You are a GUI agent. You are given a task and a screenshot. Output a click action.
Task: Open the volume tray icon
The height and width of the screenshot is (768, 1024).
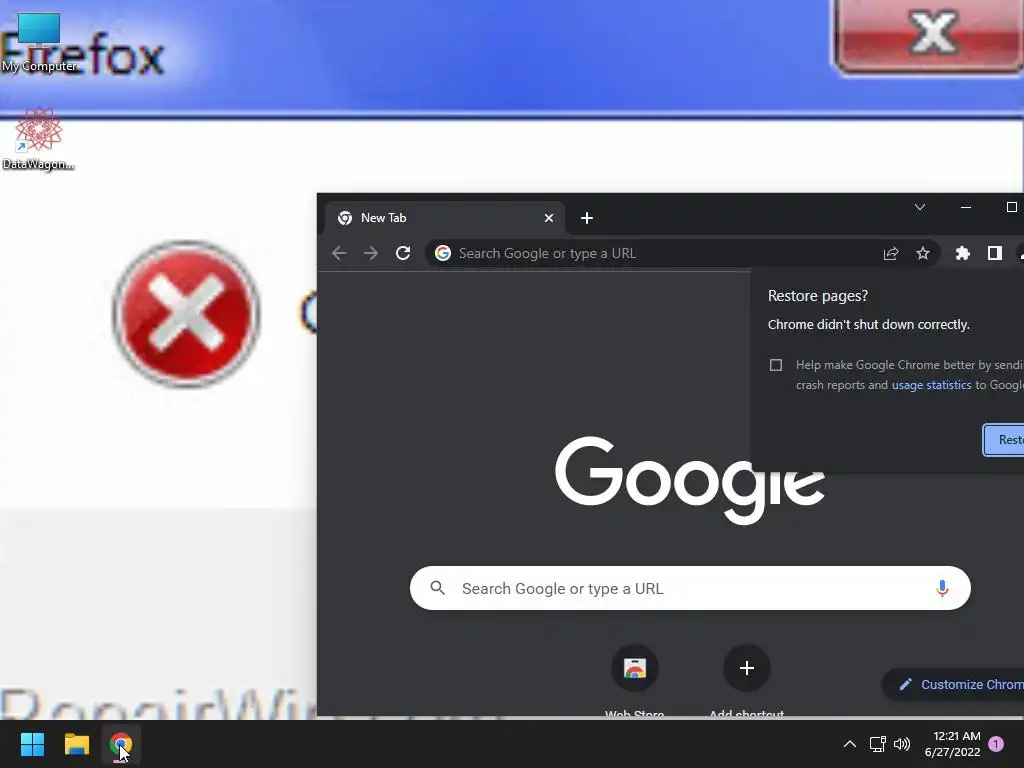tap(902, 744)
